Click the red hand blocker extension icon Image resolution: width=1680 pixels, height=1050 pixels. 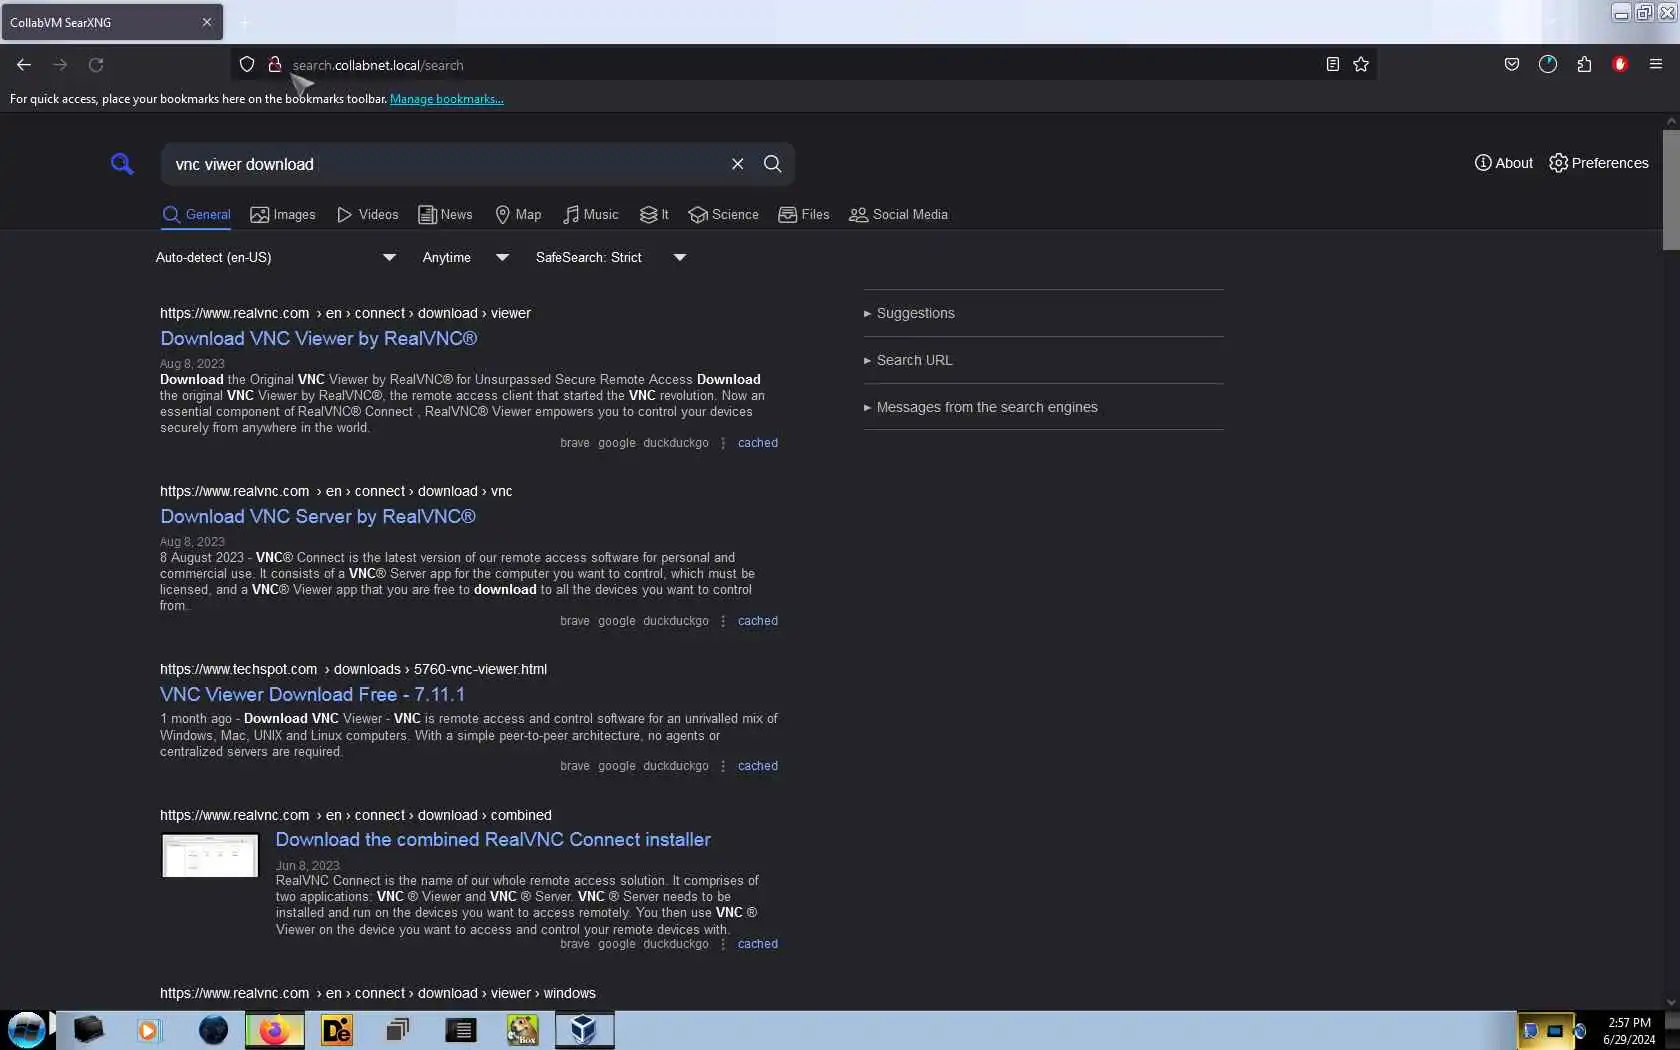click(x=1620, y=65)
